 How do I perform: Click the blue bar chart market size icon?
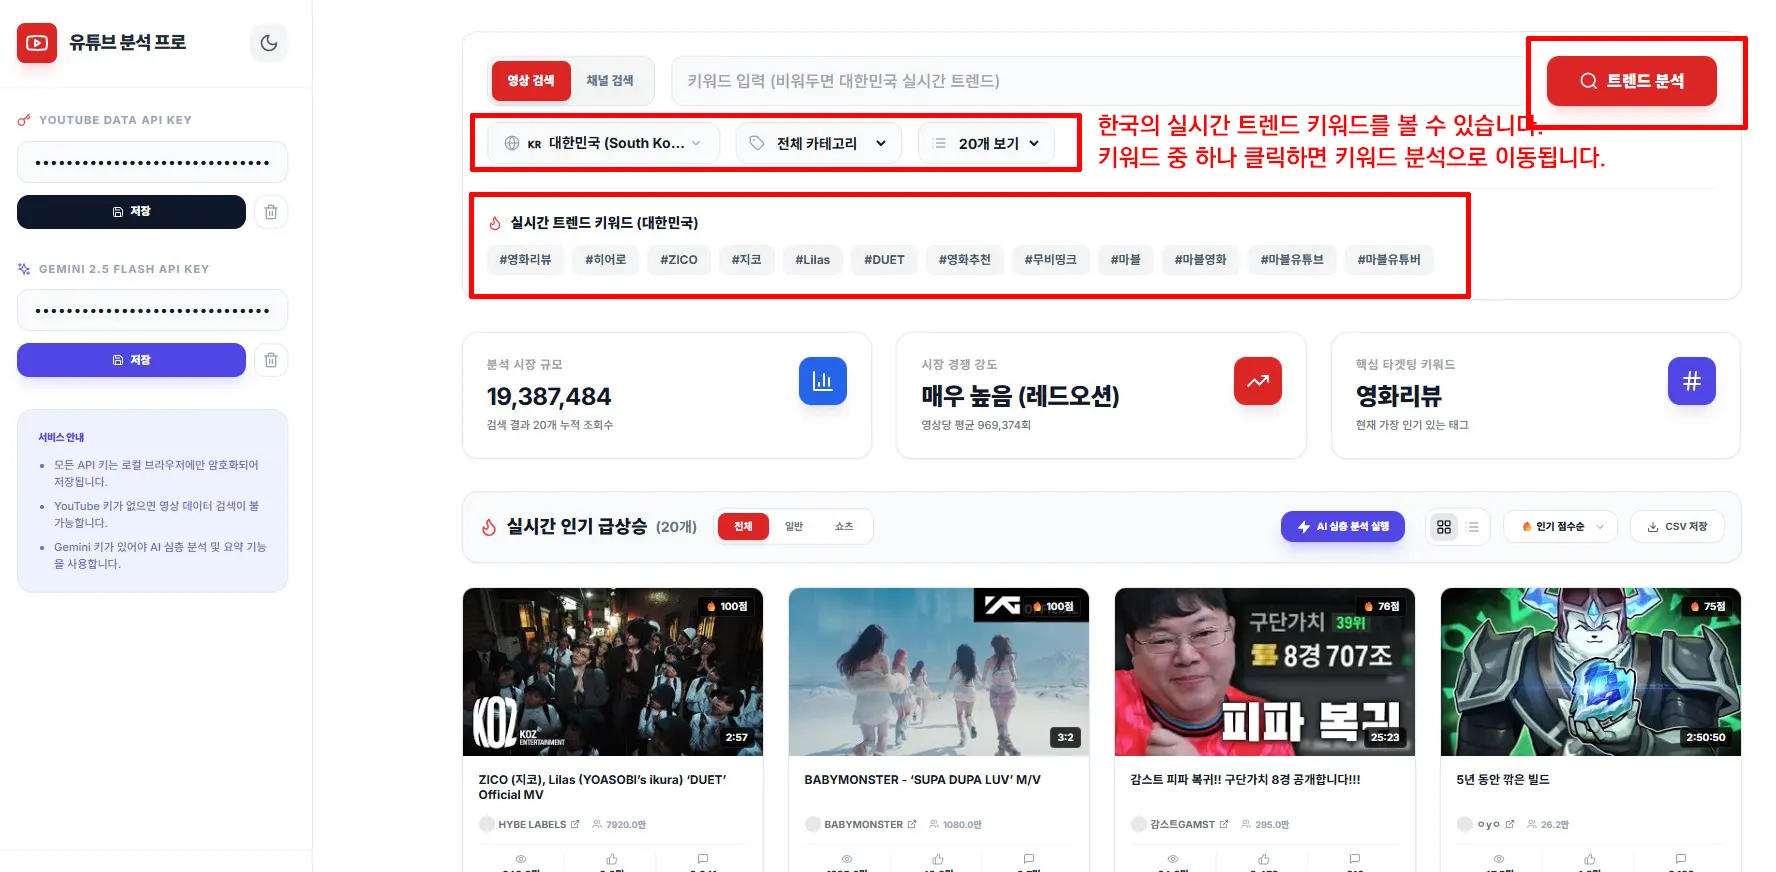(x=823, y=381)
